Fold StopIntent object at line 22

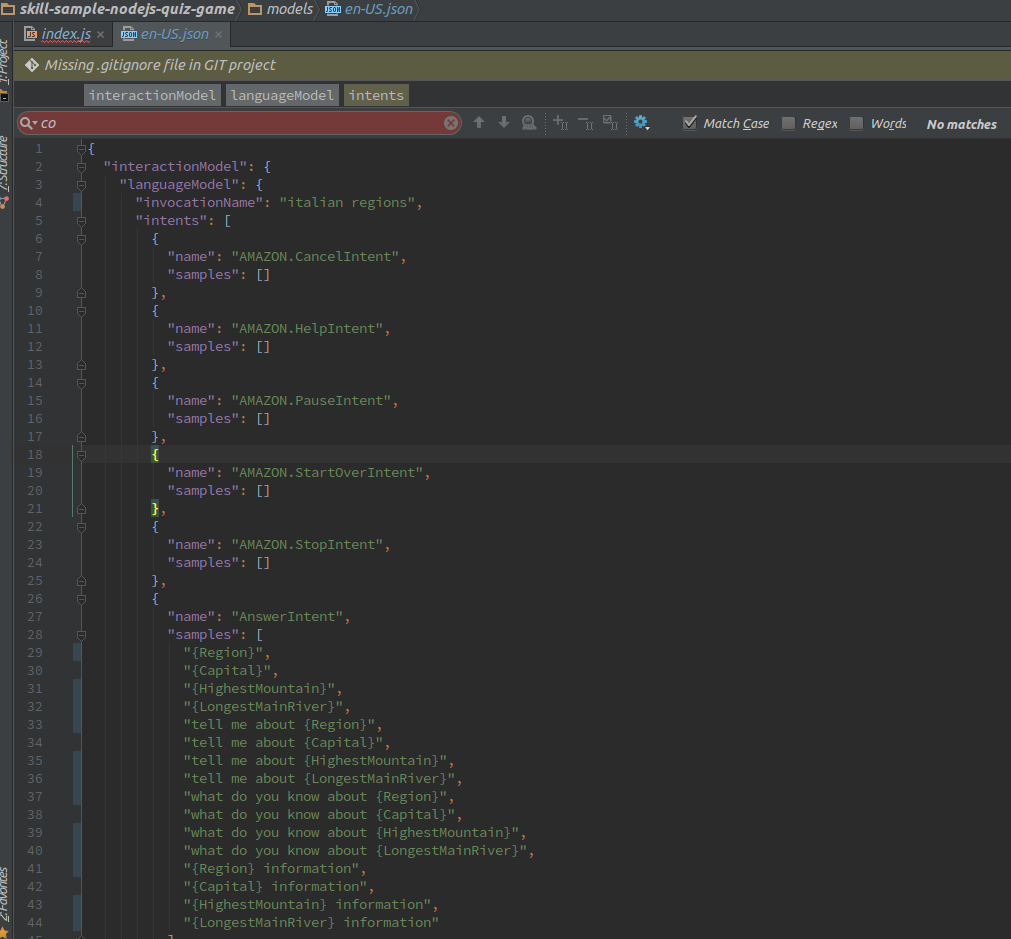(81, 527)
